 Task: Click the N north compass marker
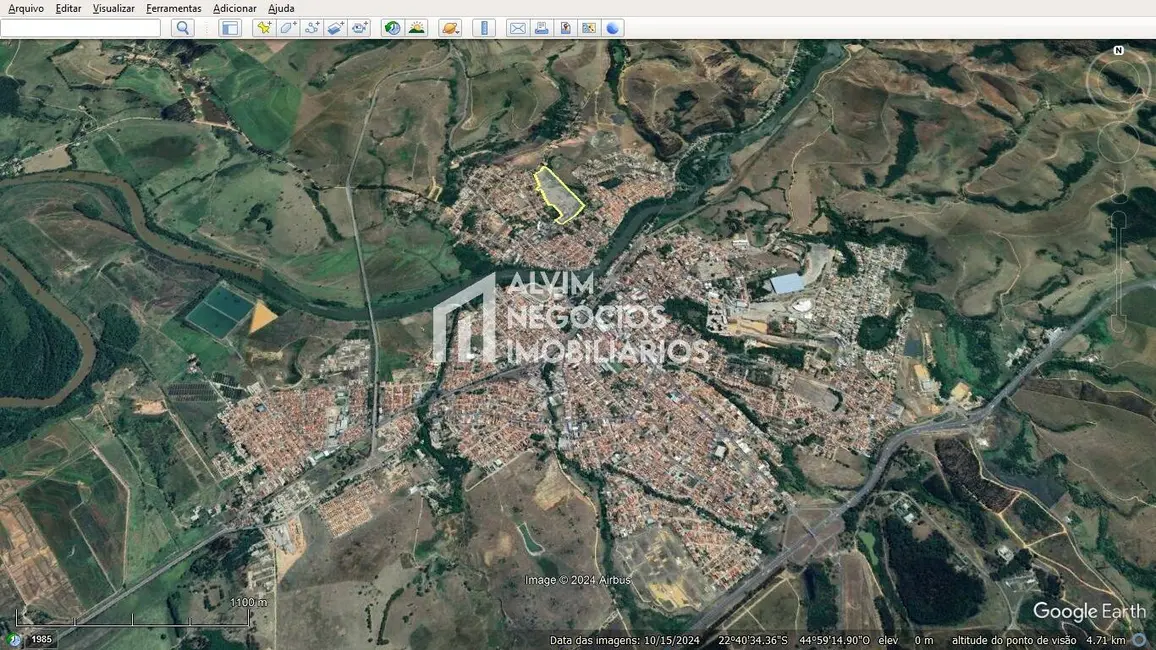point(1118,50)
